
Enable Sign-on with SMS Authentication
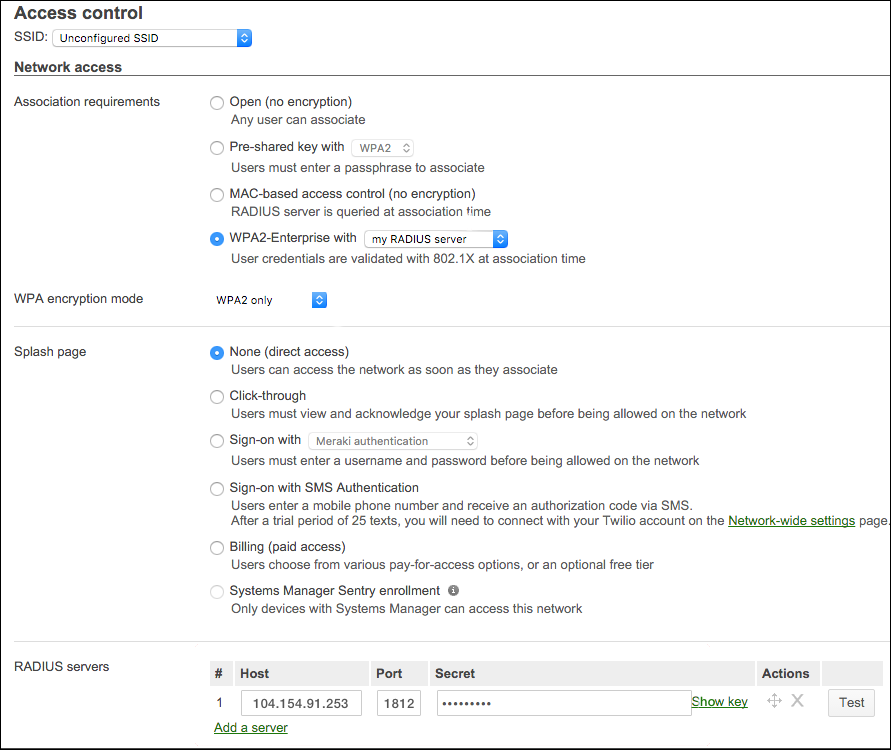217,488
